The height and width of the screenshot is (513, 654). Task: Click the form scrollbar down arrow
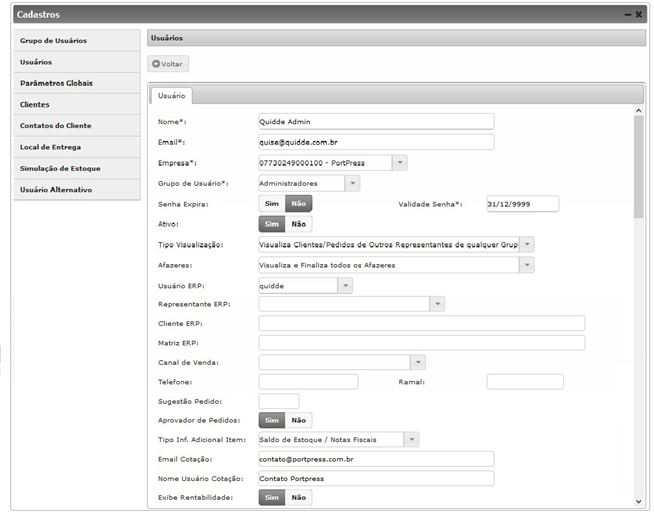coord(639,501)
